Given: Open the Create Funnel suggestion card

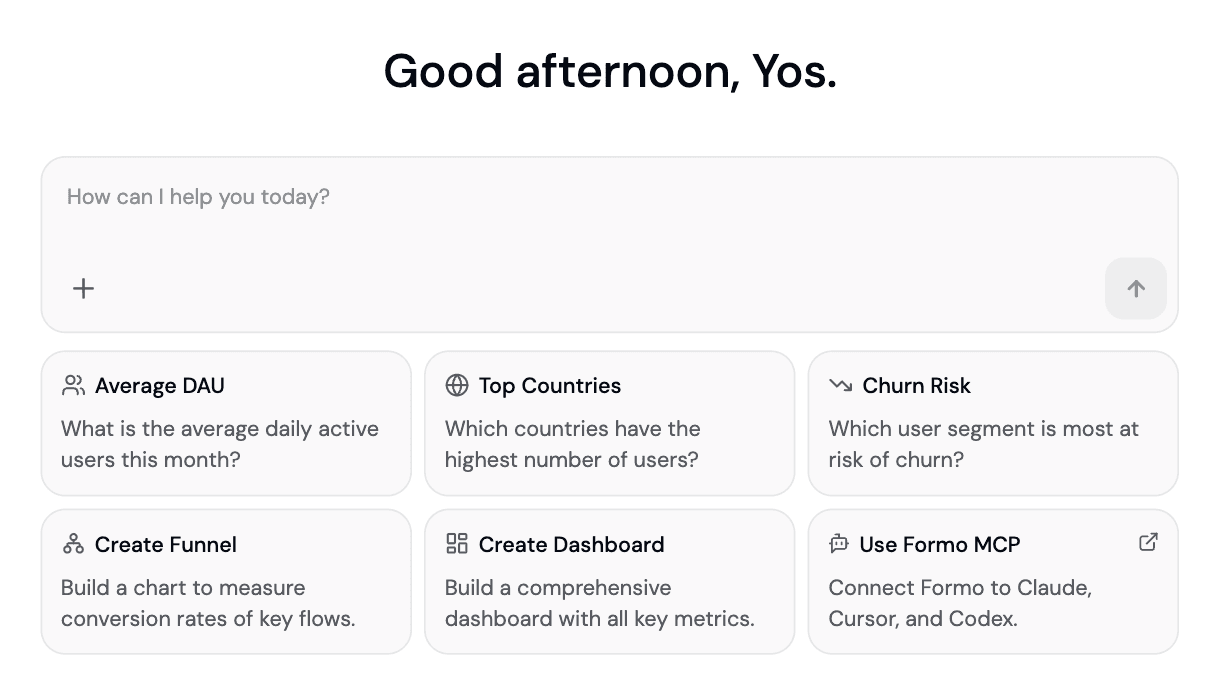Looking at the screenshot, I should [x=226, y=582].
